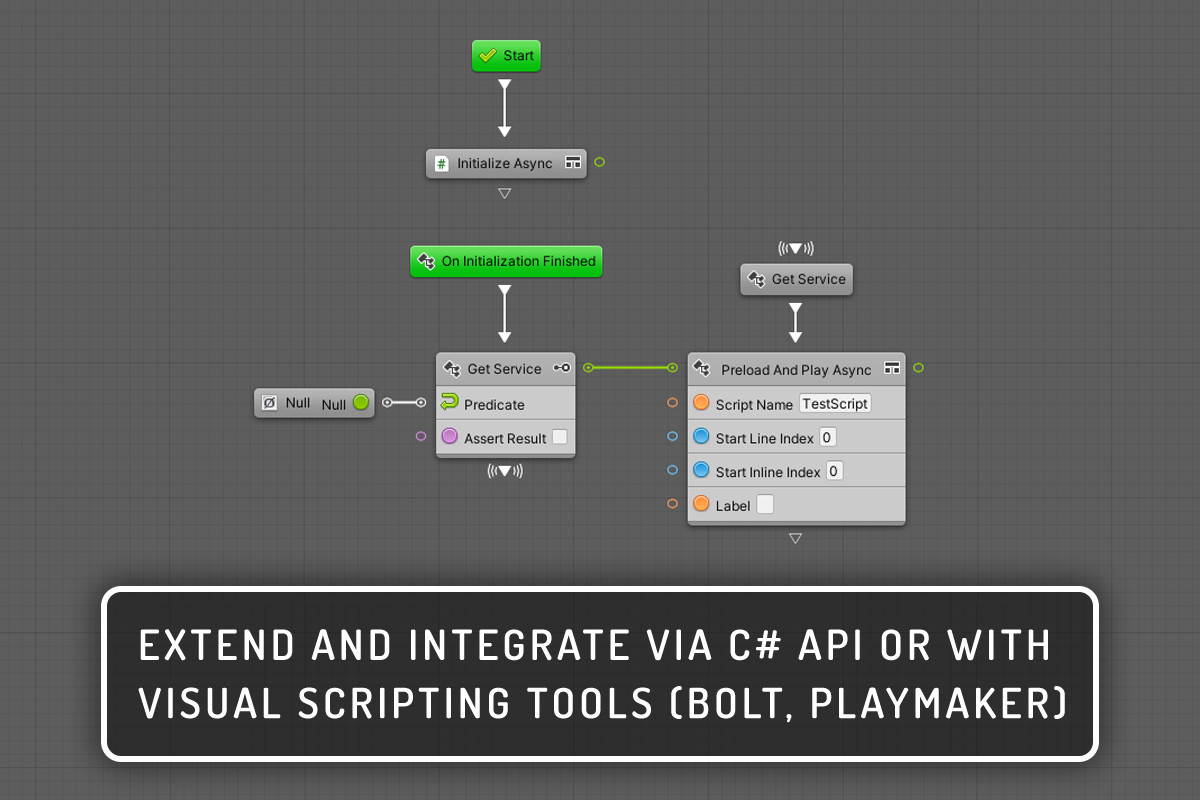The height and width of the screenshot is (800, 1200).
Task: Click the layout icon on Initialize Async node
Action: [x=573, y=163]
